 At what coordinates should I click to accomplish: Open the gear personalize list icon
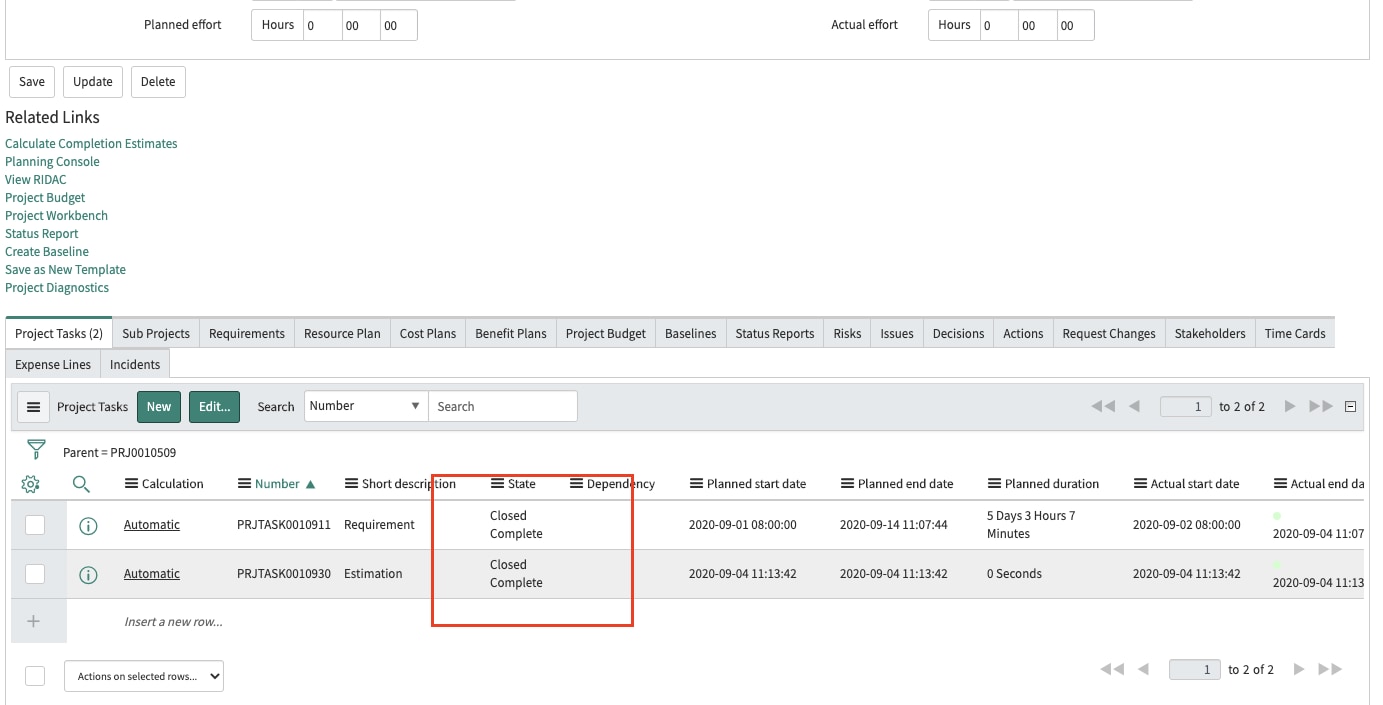30,484
